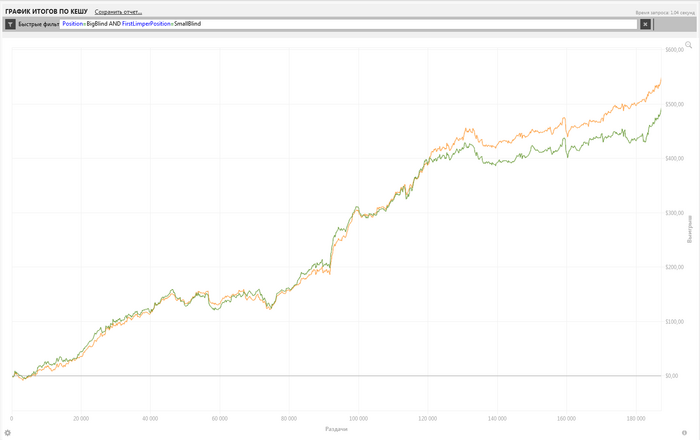Click the 80 000 hands axis label
The width and height of the screenshot is (700, 440).
point(289,419)
